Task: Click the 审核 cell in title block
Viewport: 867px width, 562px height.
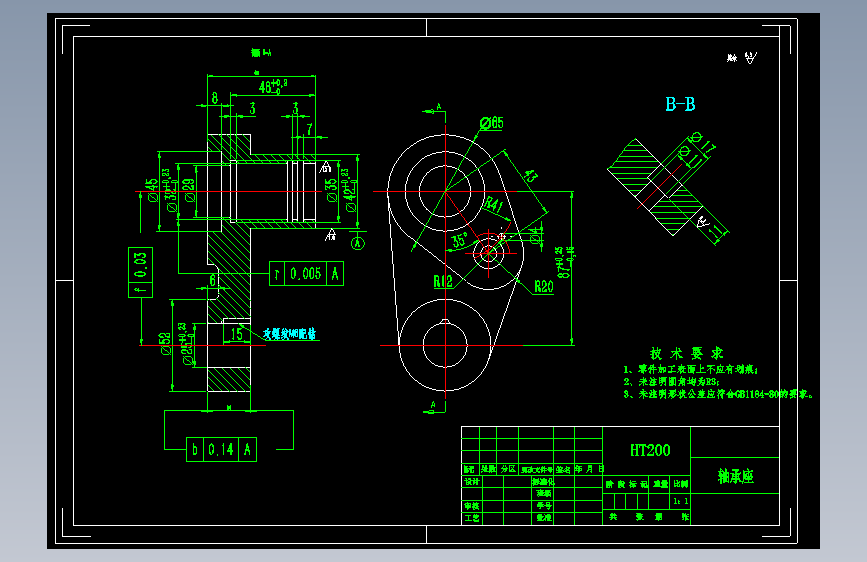Action: coord(472,506)
